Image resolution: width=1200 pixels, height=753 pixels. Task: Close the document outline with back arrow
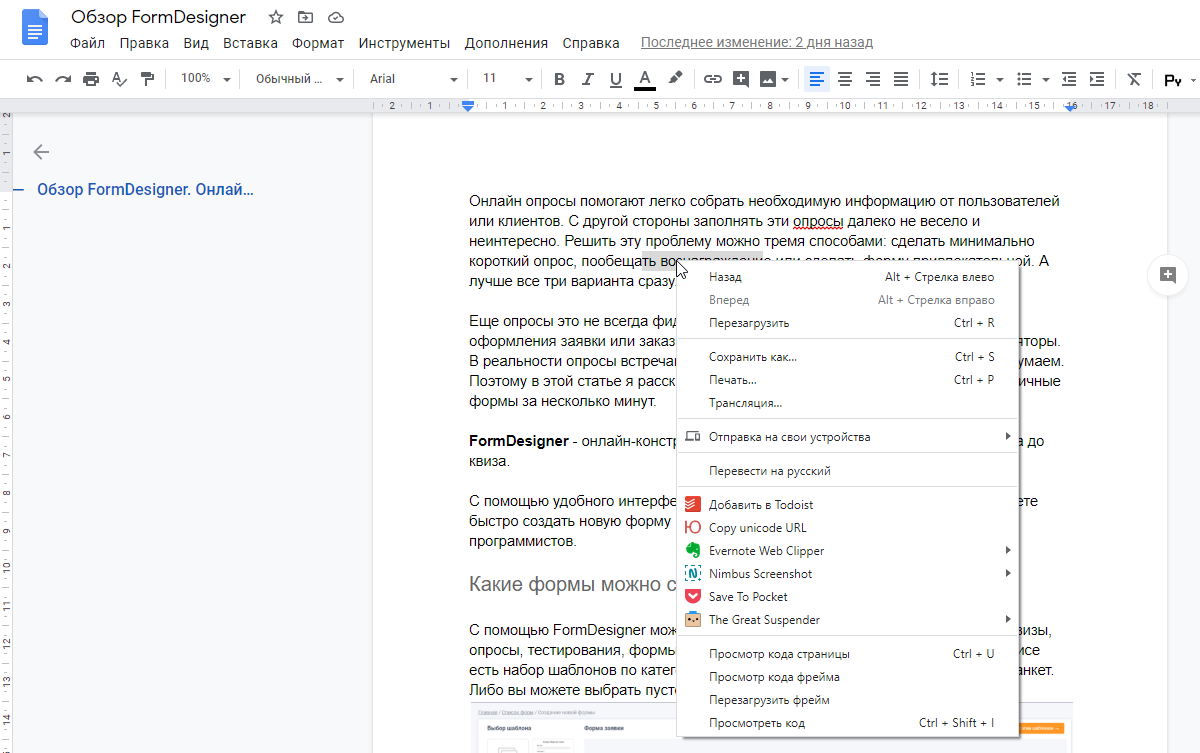[41, 152]
